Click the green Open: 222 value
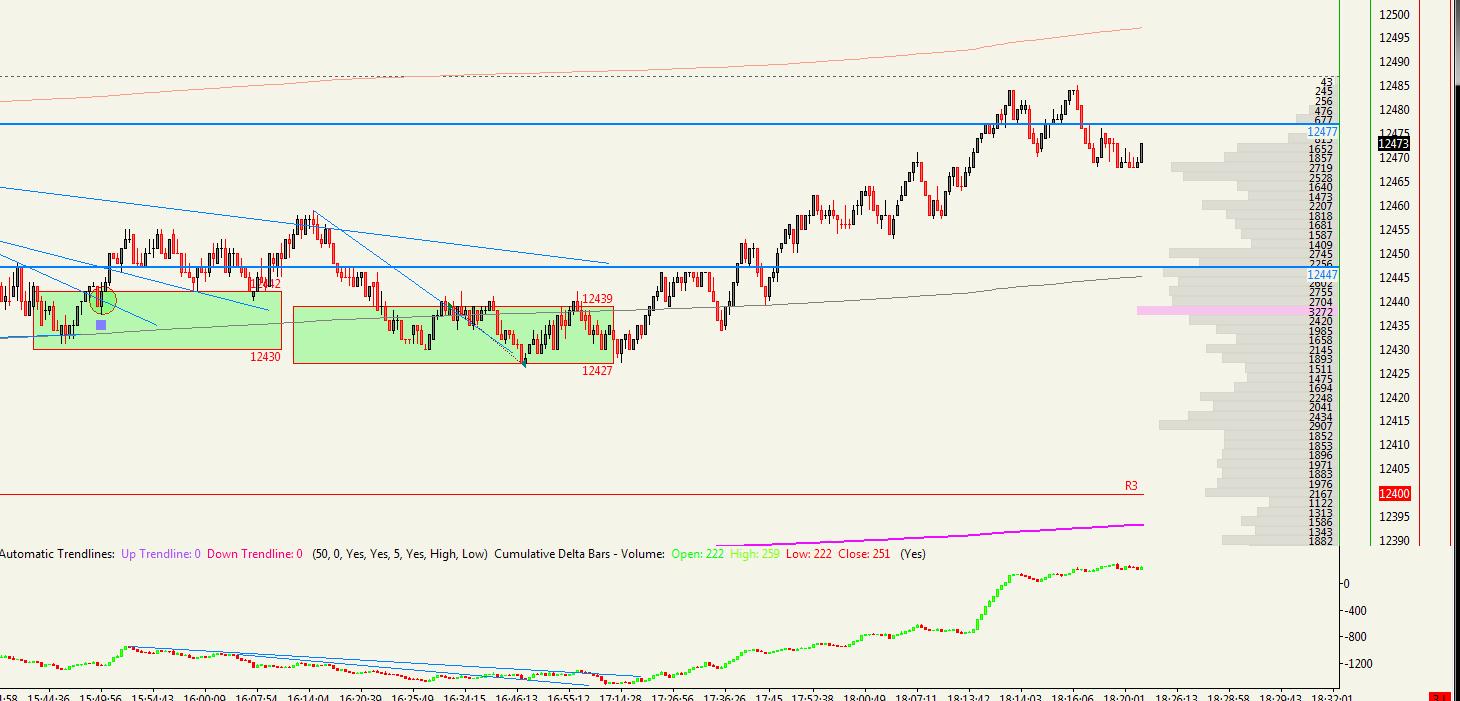Image resolution: width=1460 pixels, height=701 pixels. (698, 554)
